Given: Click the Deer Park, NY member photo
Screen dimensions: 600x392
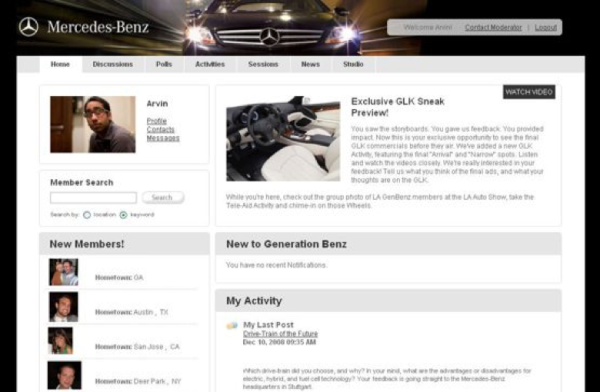Looking at the screenshot, I should (64, 375).
